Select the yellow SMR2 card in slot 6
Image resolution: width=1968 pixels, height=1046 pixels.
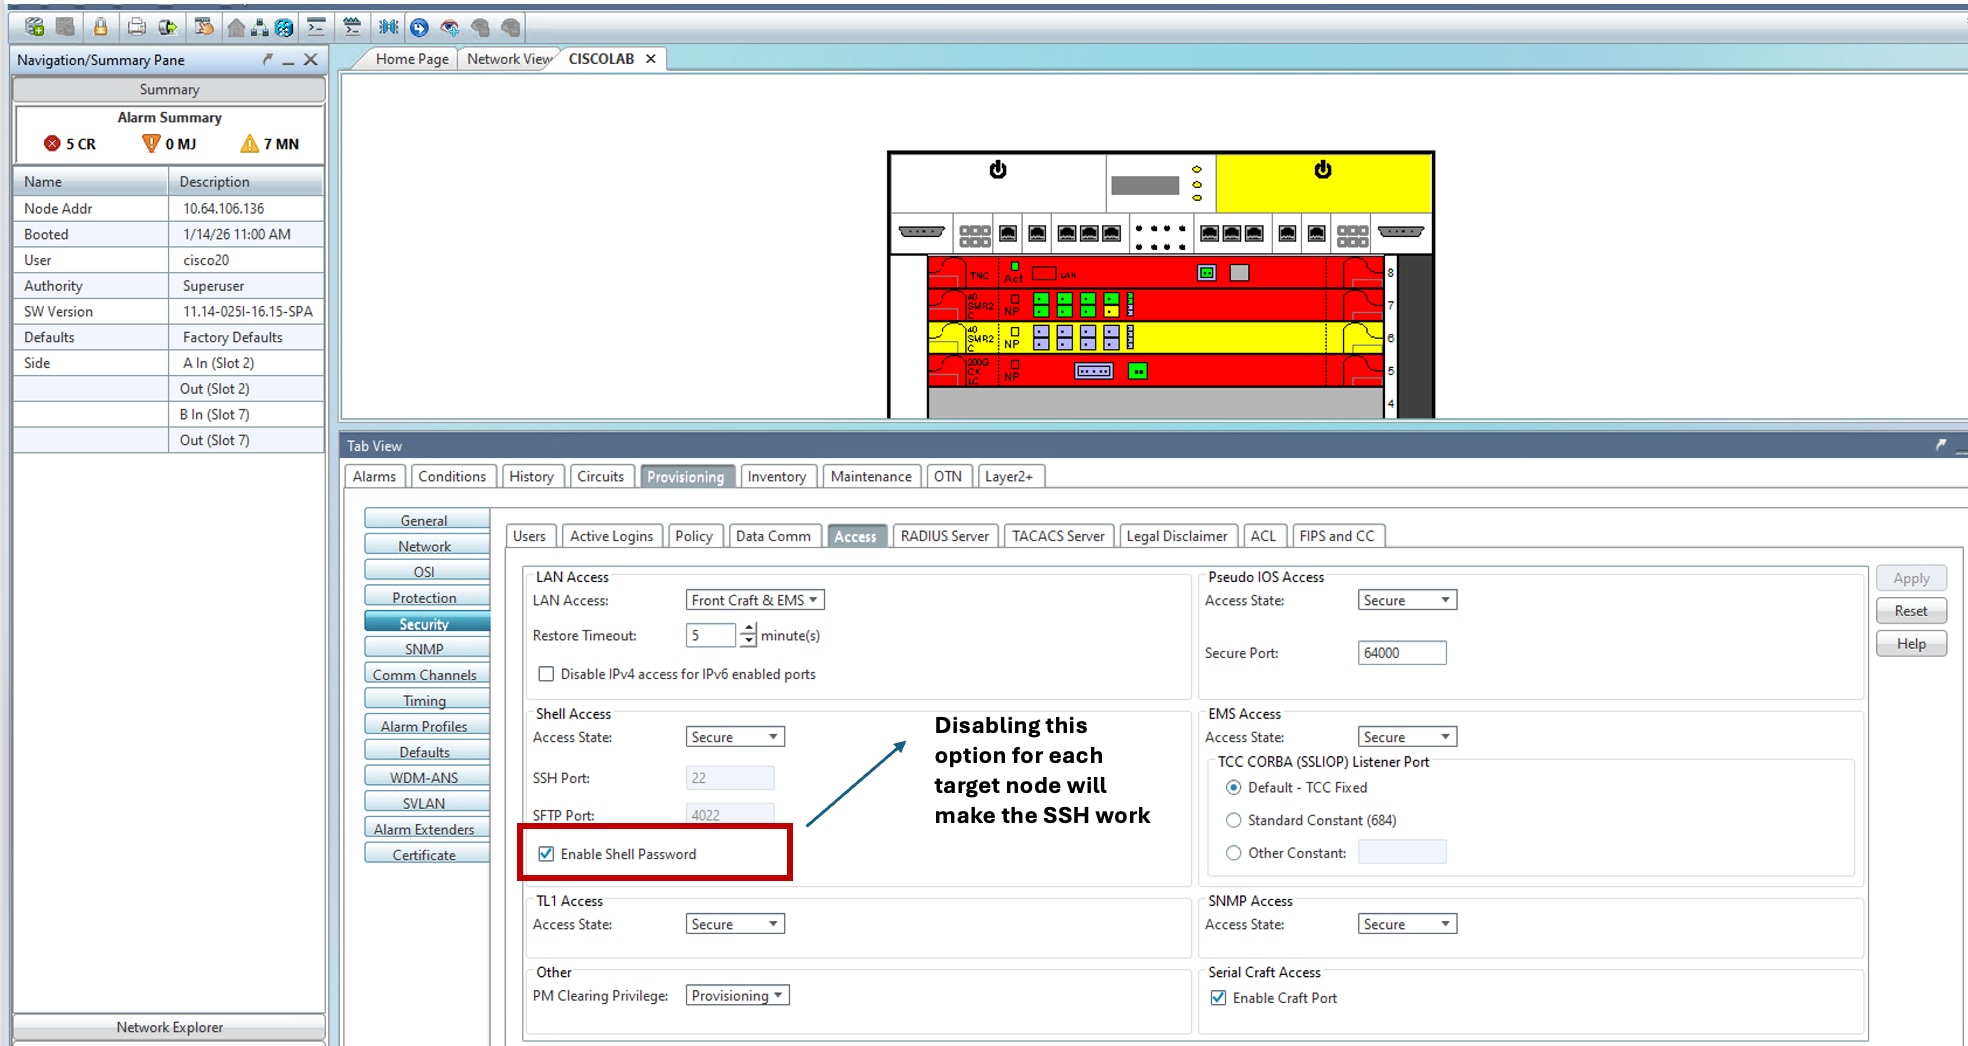tap(1155, 338)
